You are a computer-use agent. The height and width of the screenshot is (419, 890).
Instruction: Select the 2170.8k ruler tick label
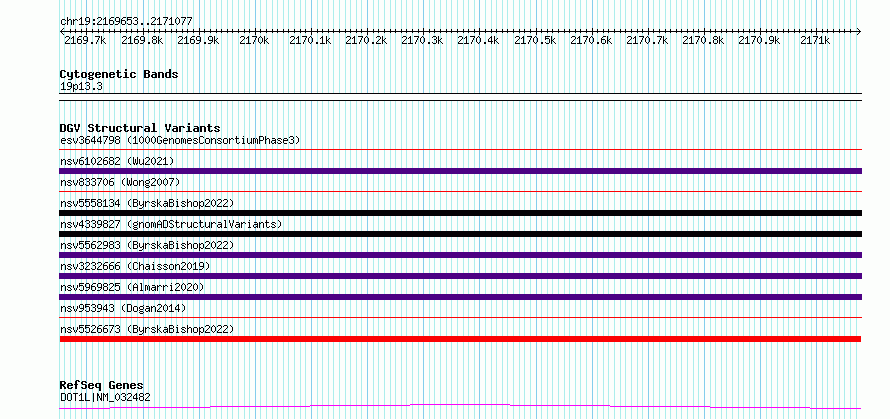coord(704,40)
